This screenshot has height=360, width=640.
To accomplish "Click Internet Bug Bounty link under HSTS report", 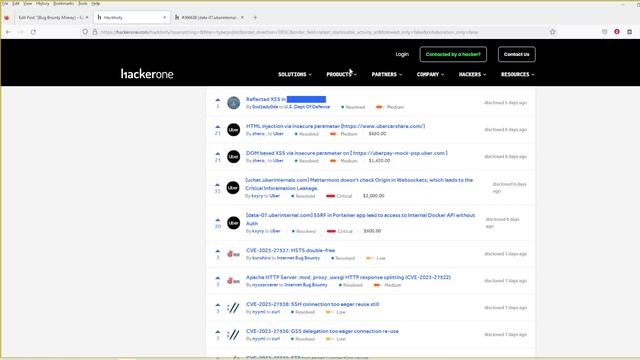I will coord(298,258).
